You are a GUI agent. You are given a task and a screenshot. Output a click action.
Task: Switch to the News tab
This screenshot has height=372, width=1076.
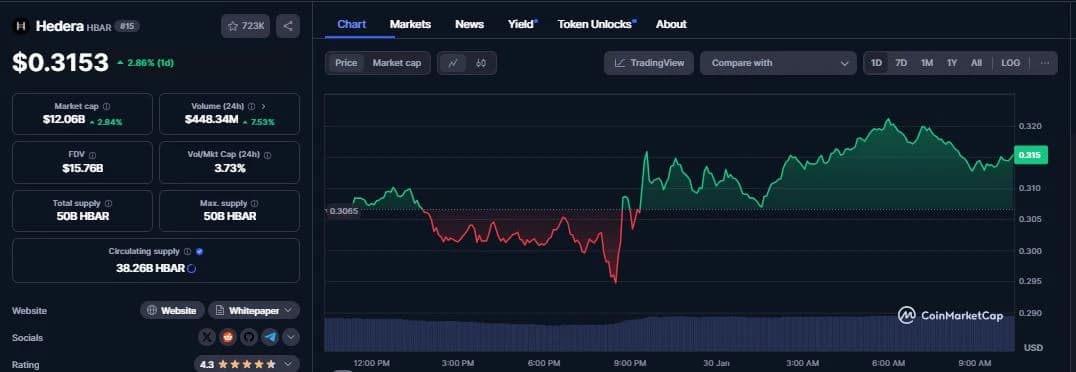pyautogui.click(x=469, y=24)
